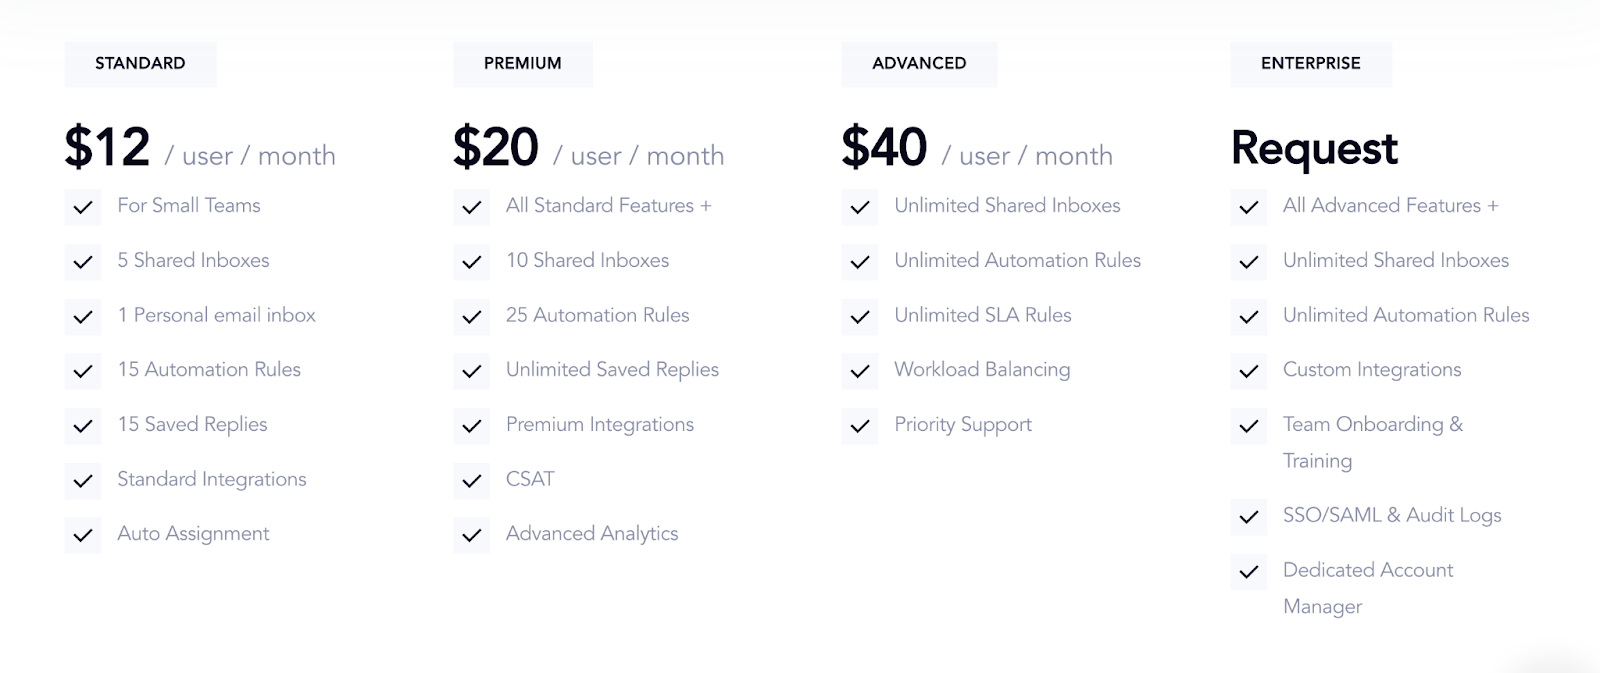
Task: Click checkmark beside Auto Assignment
Action: tap(83, 535)
